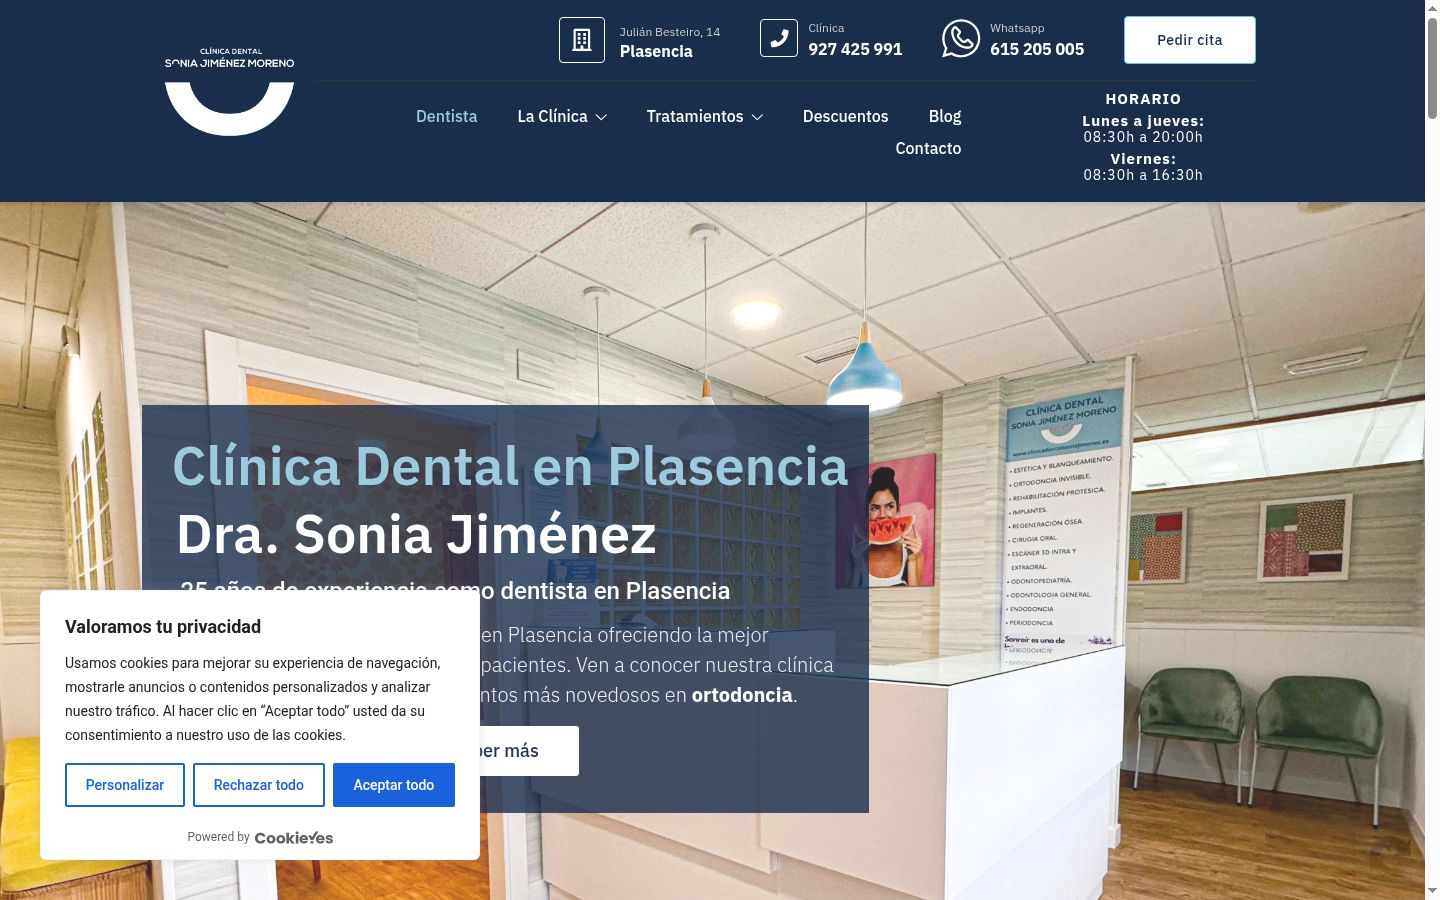The width and height of the screenshot is (1440, 900).
Task: Open the Contacto page
Action: (x=928, y=148)
